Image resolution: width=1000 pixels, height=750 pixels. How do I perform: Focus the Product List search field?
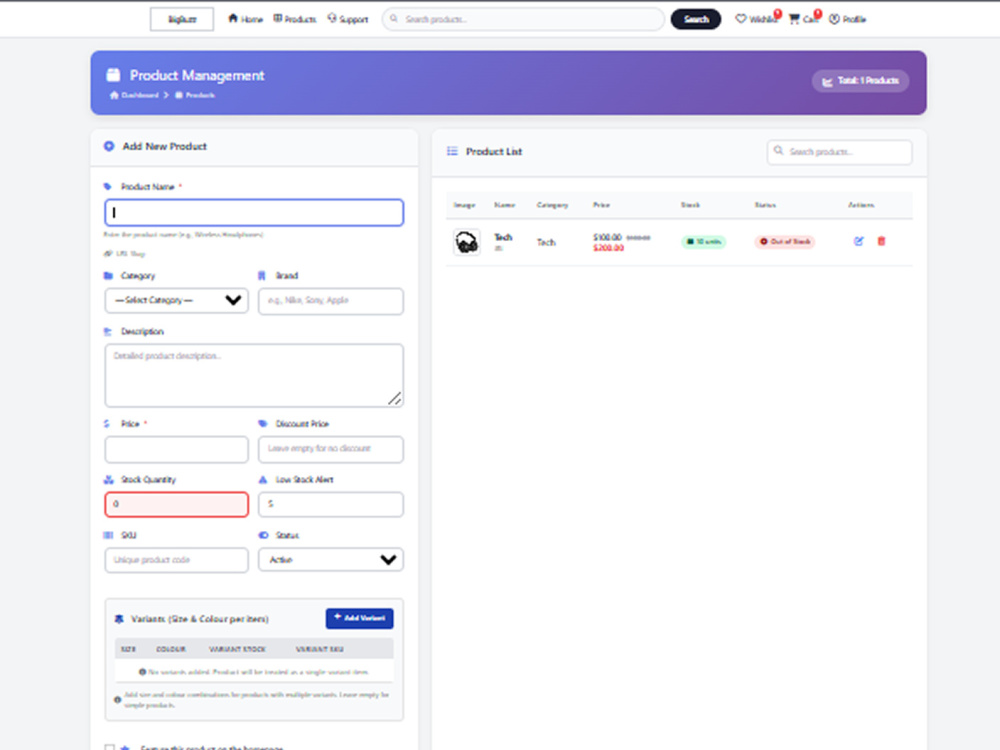click(839, 152)
